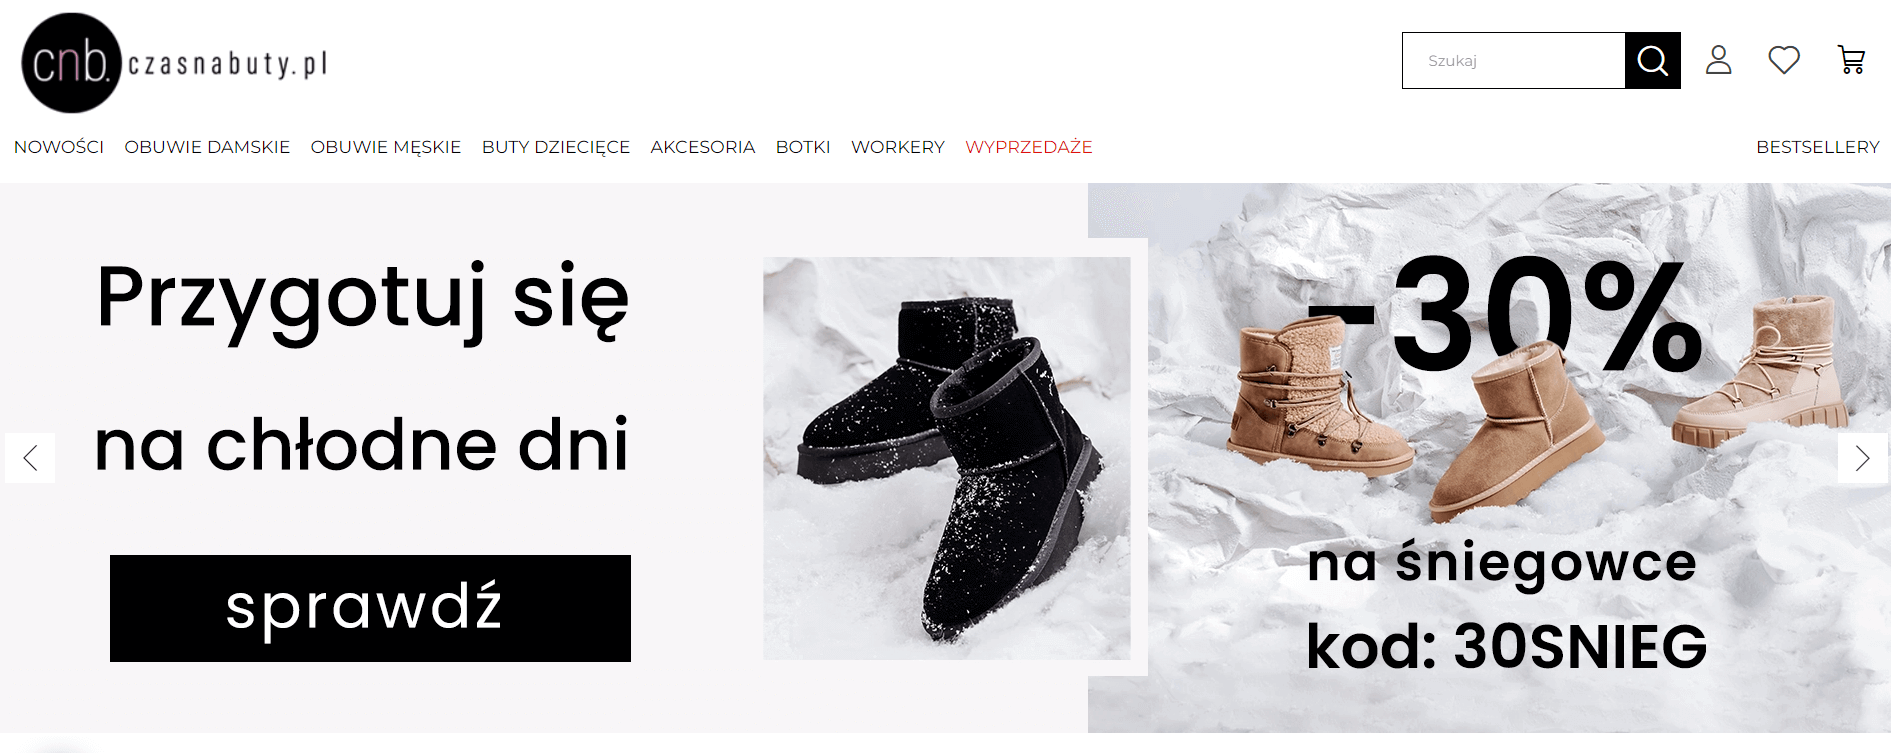Open the AKCESORIA menu item
Image resolution: width=1891 pixels, height=753 pixels.
(703, 147)
